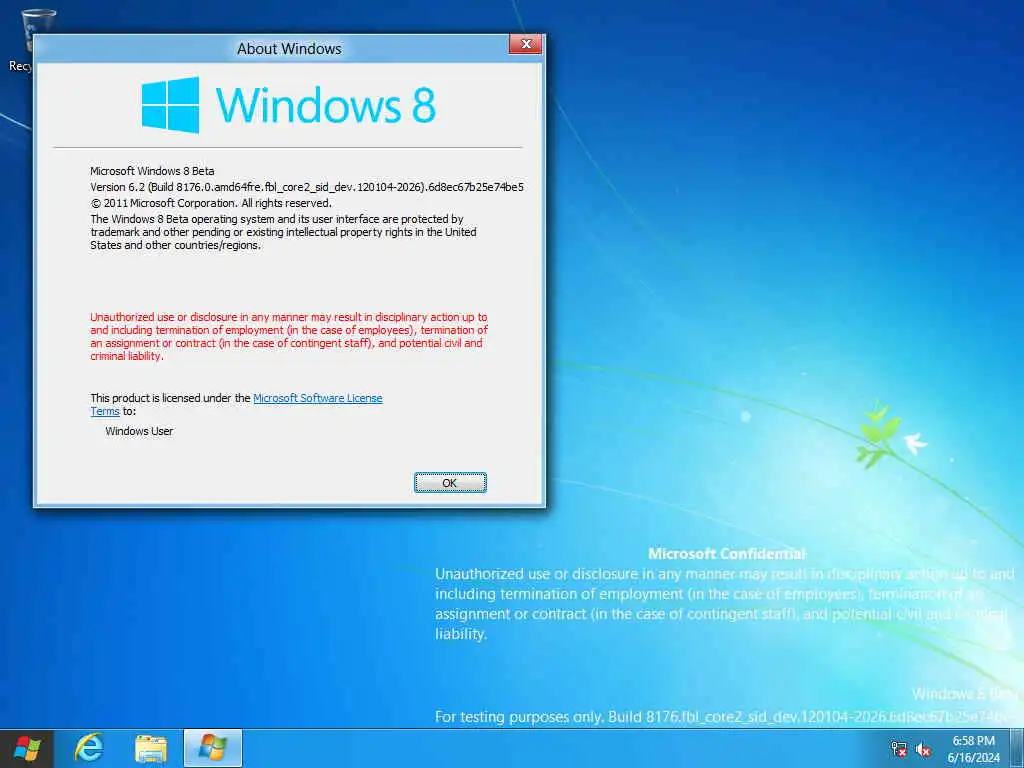Click the Show desktop strip at the taskbar end

tap(1017, 748)
